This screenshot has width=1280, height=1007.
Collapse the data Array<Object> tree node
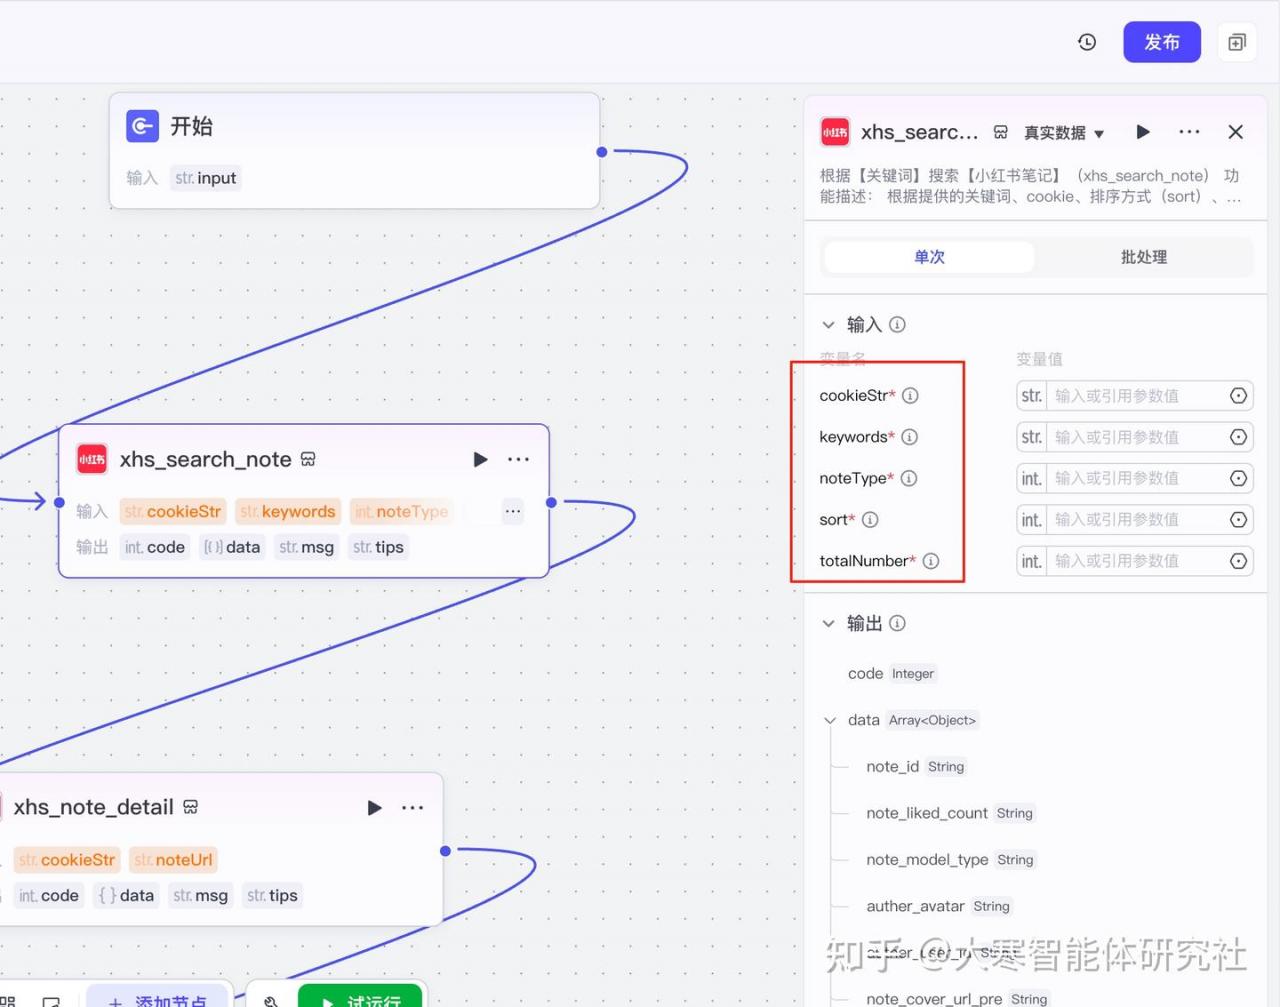[830, 720]
